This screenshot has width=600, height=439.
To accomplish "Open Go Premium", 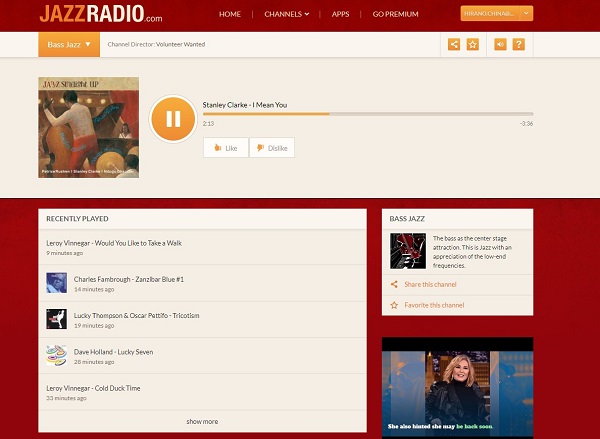I will pyautogui.click(x=395, y=14).
